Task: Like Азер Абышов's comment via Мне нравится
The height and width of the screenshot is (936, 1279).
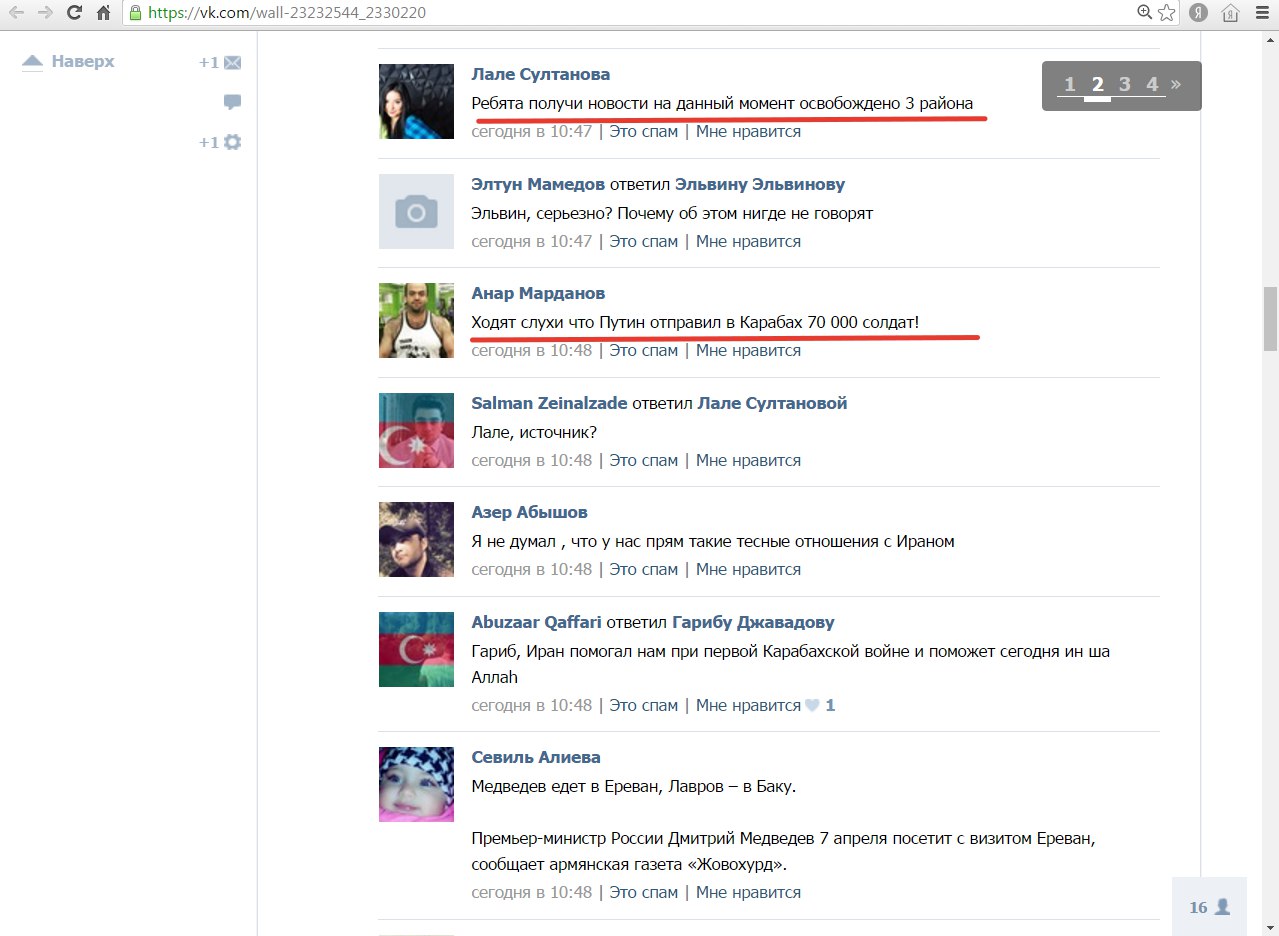Action: [748, 569]
